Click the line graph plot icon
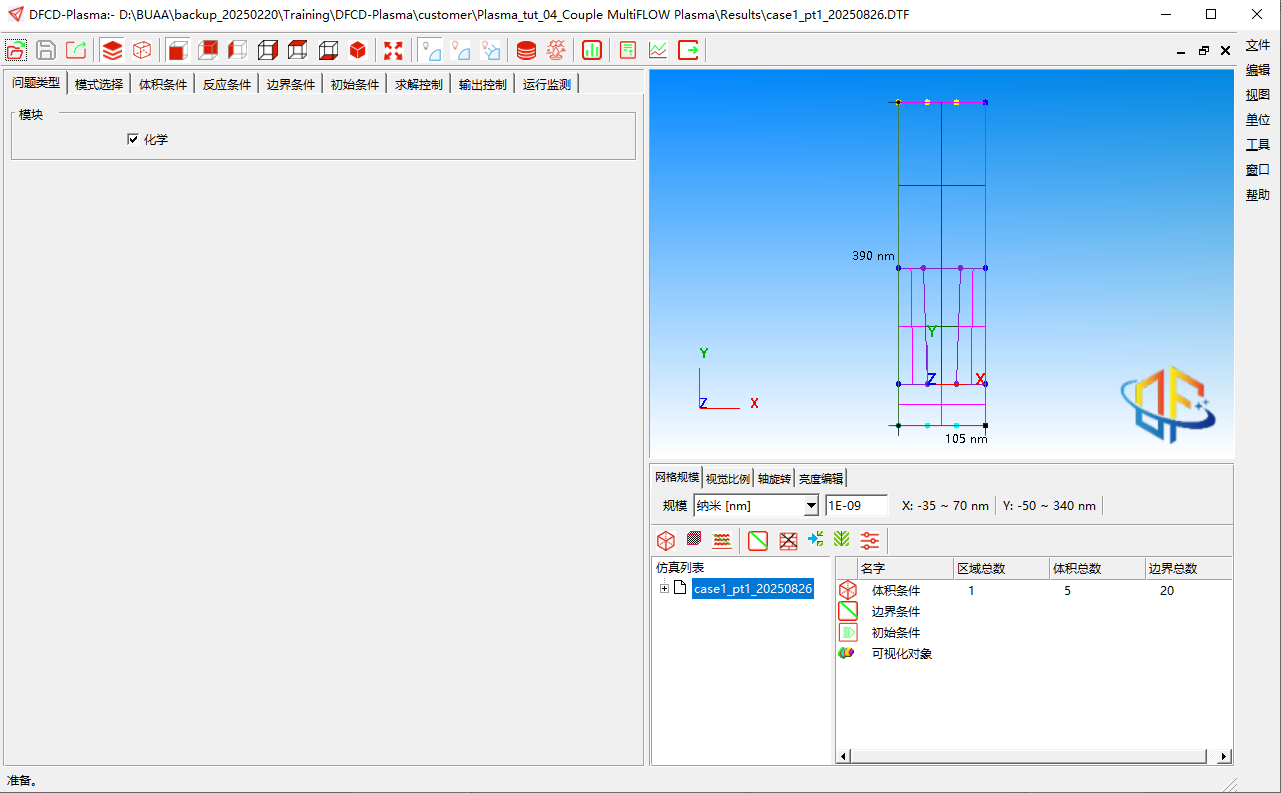Viewport: 1281px width, 793px height. coord(658,50)
